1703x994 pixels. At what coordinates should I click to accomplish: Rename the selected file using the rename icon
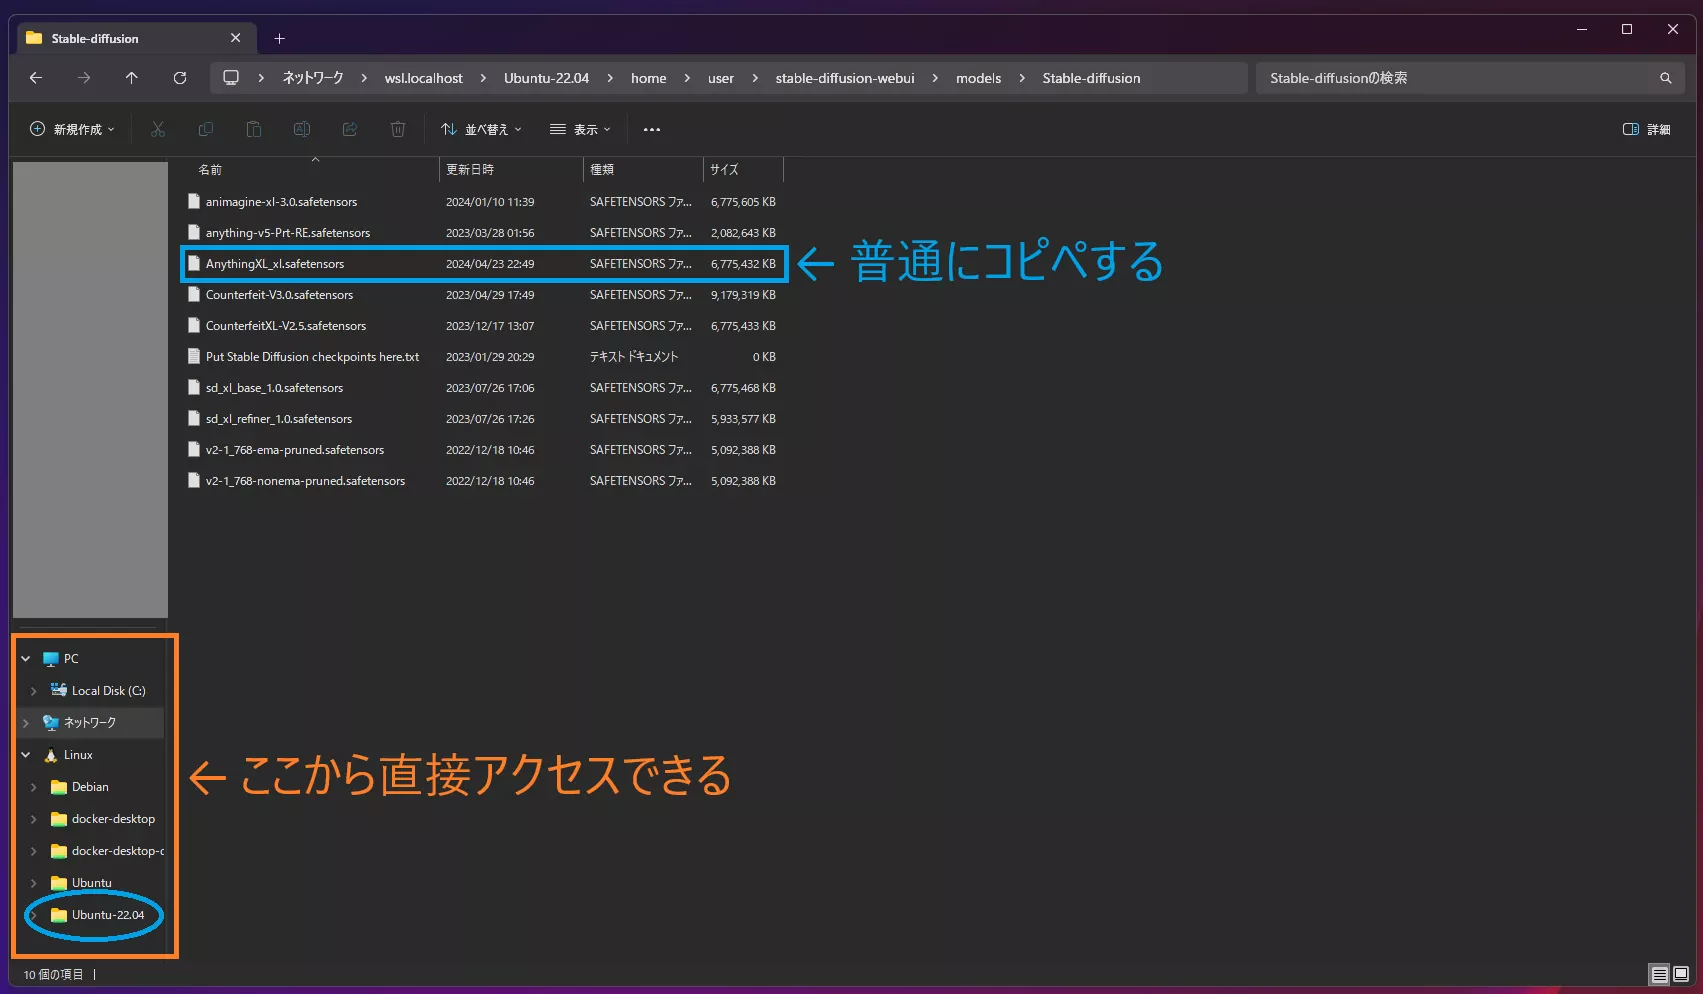301,129
